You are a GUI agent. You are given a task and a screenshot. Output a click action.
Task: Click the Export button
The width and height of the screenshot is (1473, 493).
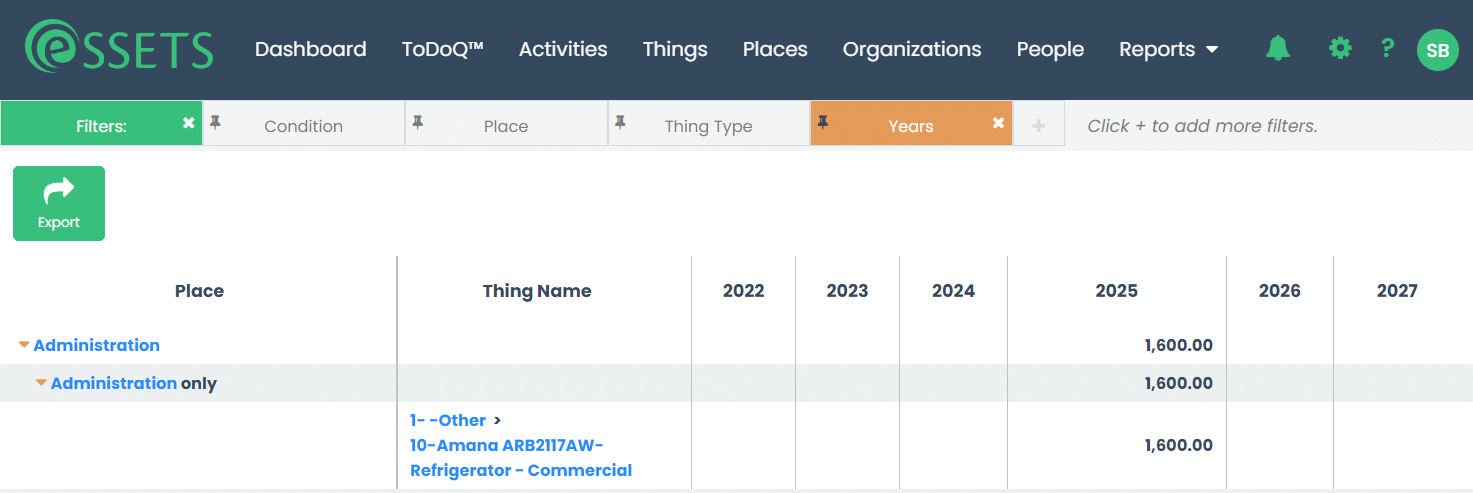pyautogui.click(x=59, y=203)
